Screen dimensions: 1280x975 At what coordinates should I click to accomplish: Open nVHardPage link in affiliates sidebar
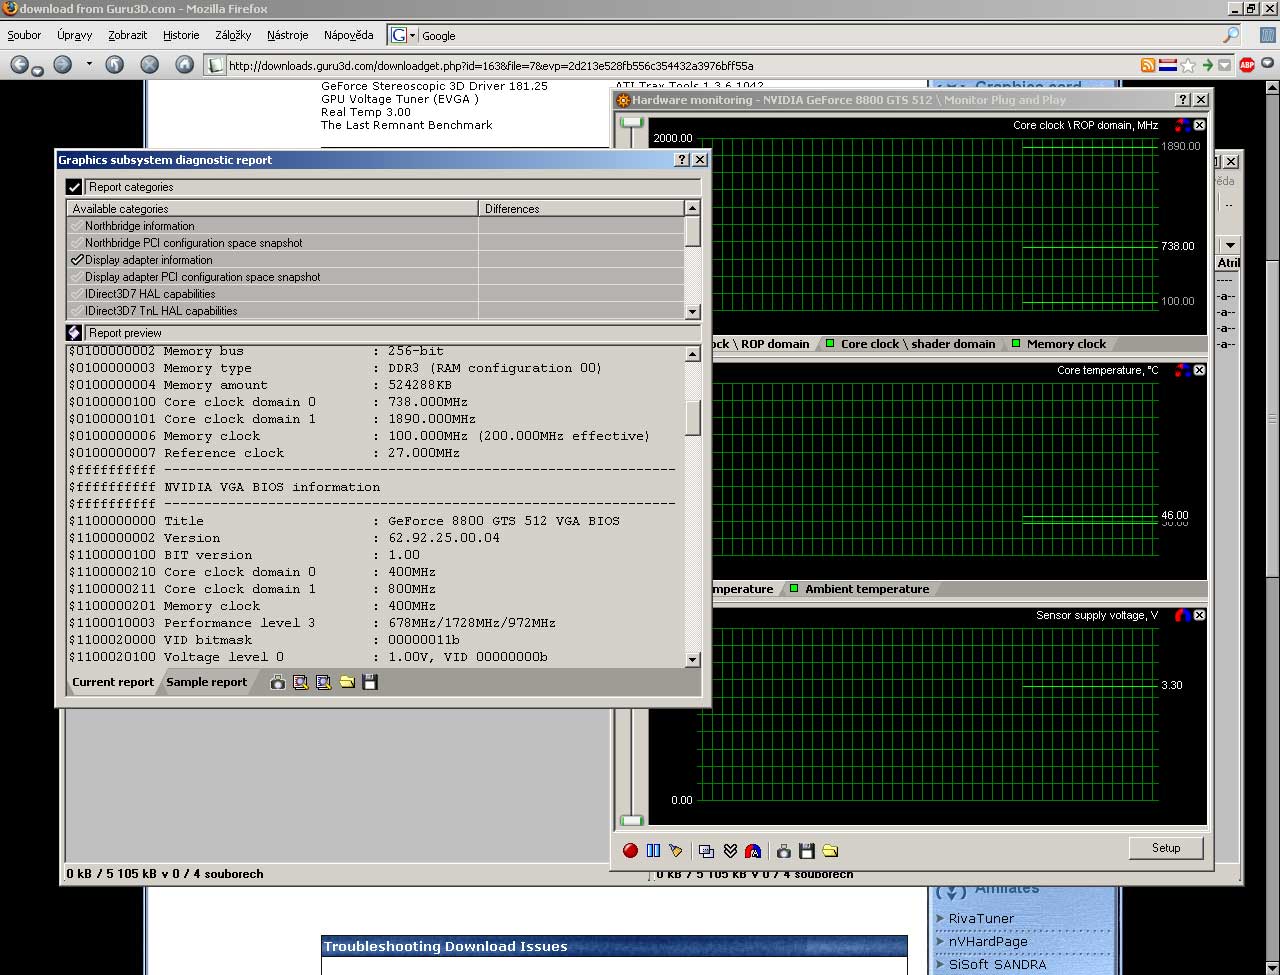click(988, 941)
